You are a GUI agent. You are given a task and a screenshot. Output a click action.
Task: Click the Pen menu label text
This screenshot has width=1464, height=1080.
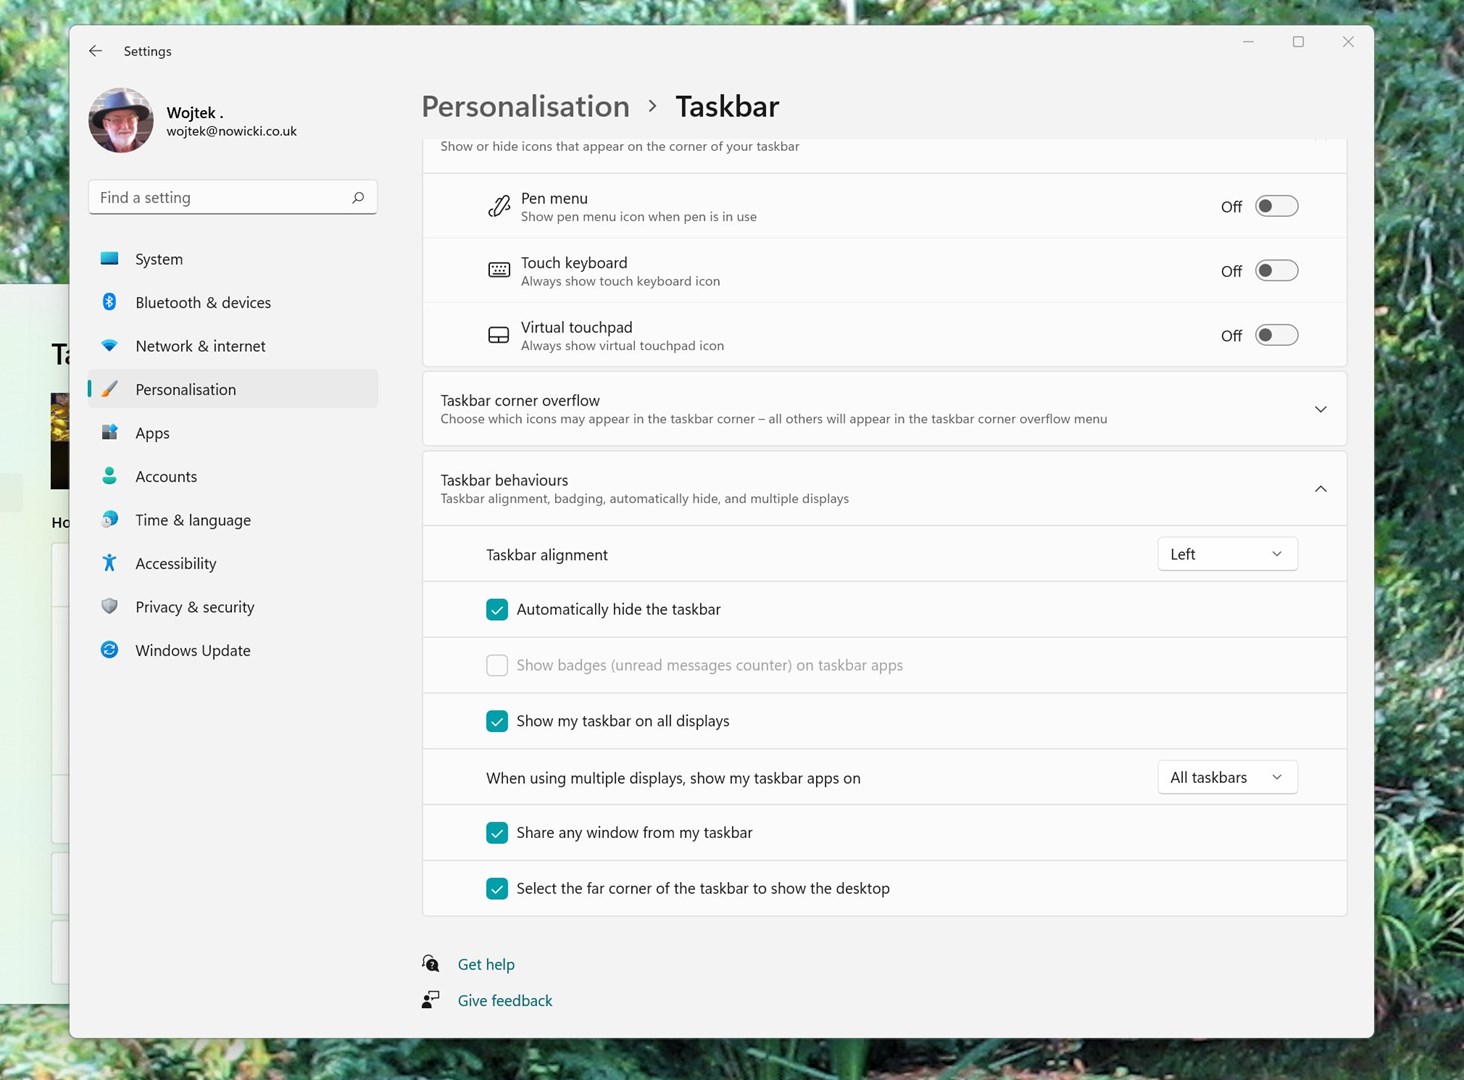(554, 198)
